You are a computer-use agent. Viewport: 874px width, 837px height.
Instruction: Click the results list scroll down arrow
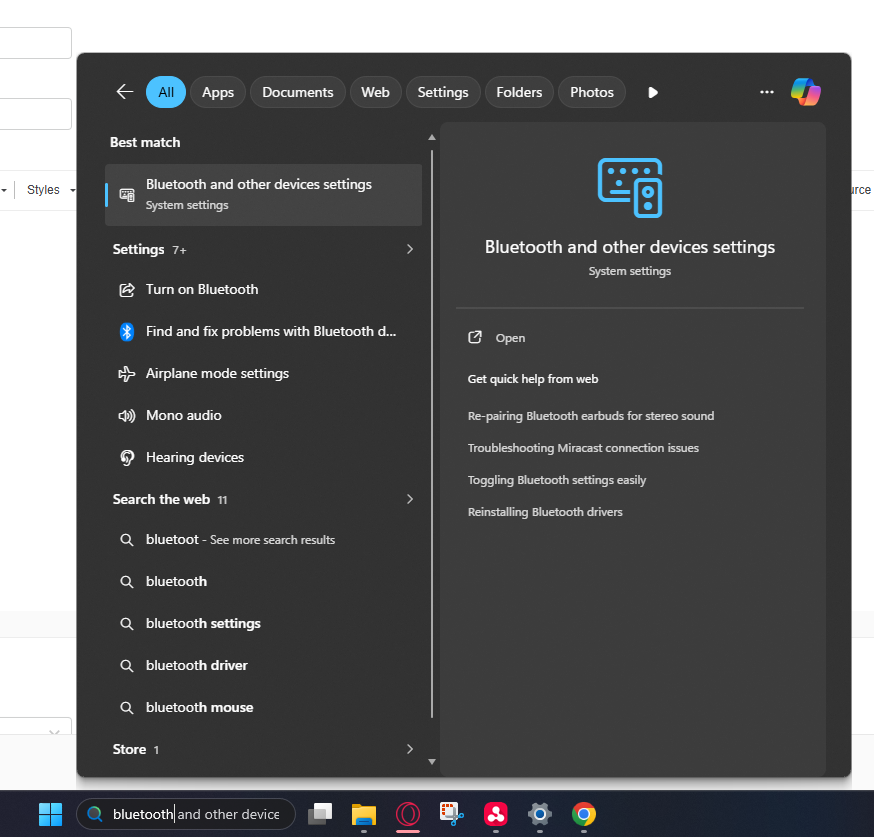(x=431, y=761)
